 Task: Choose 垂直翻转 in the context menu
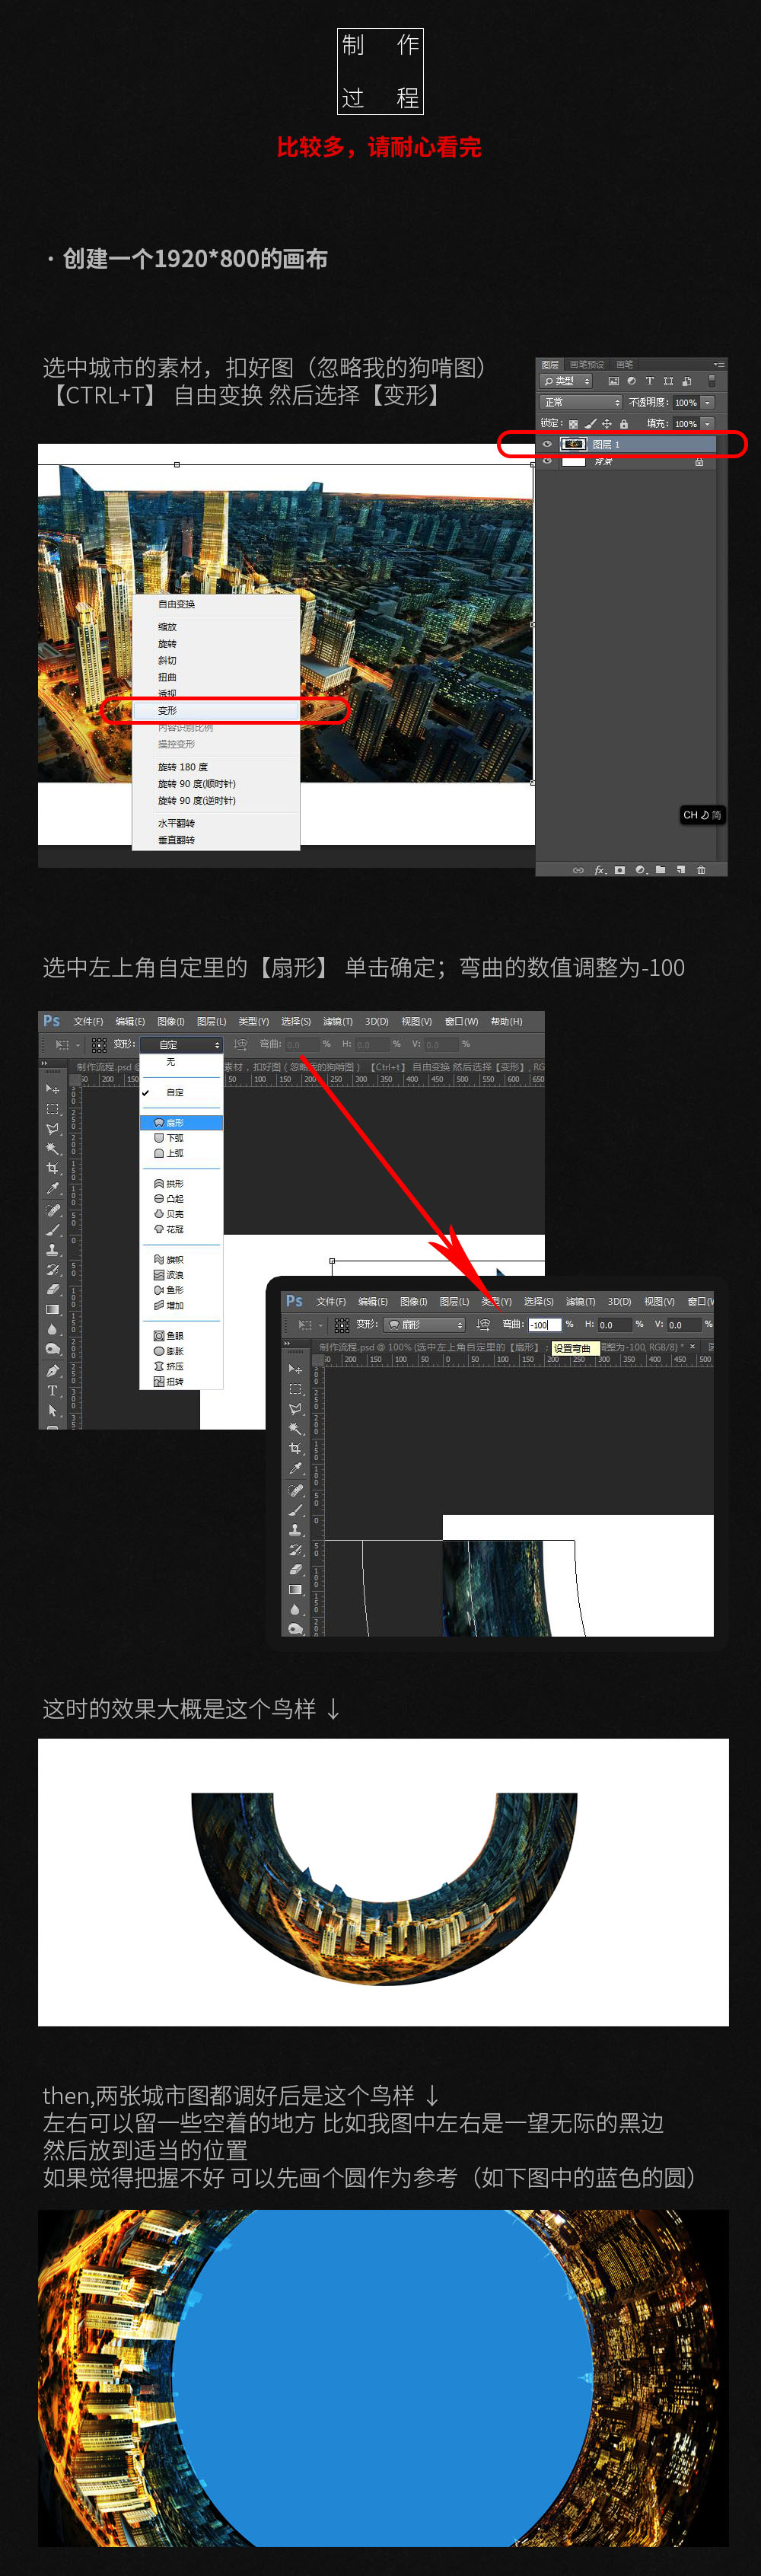(x=216, y=840)
